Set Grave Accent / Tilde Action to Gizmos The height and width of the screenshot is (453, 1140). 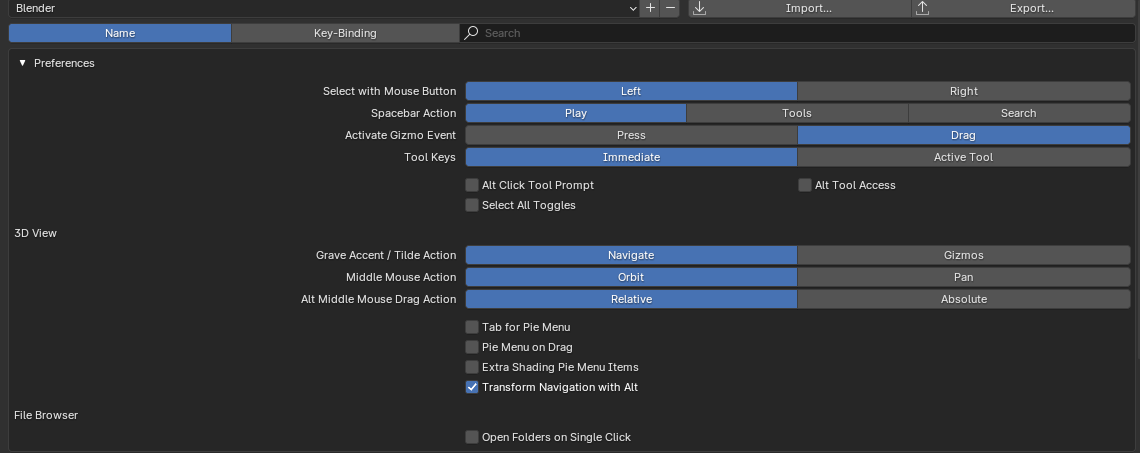click(x=963, y=254)
